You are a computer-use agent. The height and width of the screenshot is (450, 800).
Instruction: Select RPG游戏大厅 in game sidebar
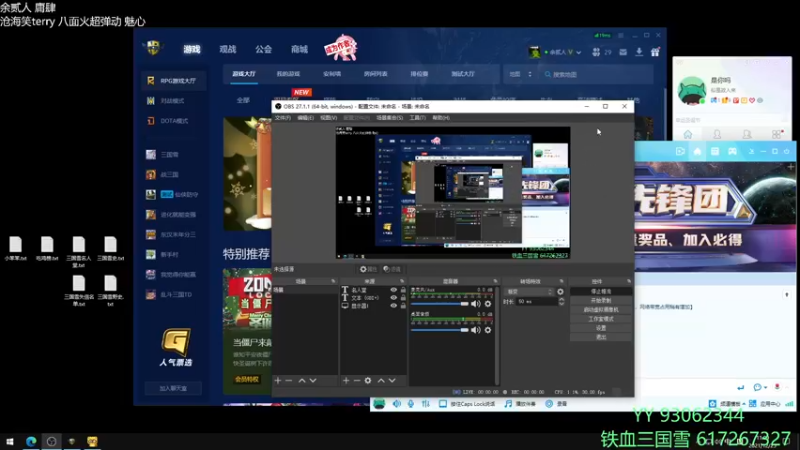[x=173, y=81]
